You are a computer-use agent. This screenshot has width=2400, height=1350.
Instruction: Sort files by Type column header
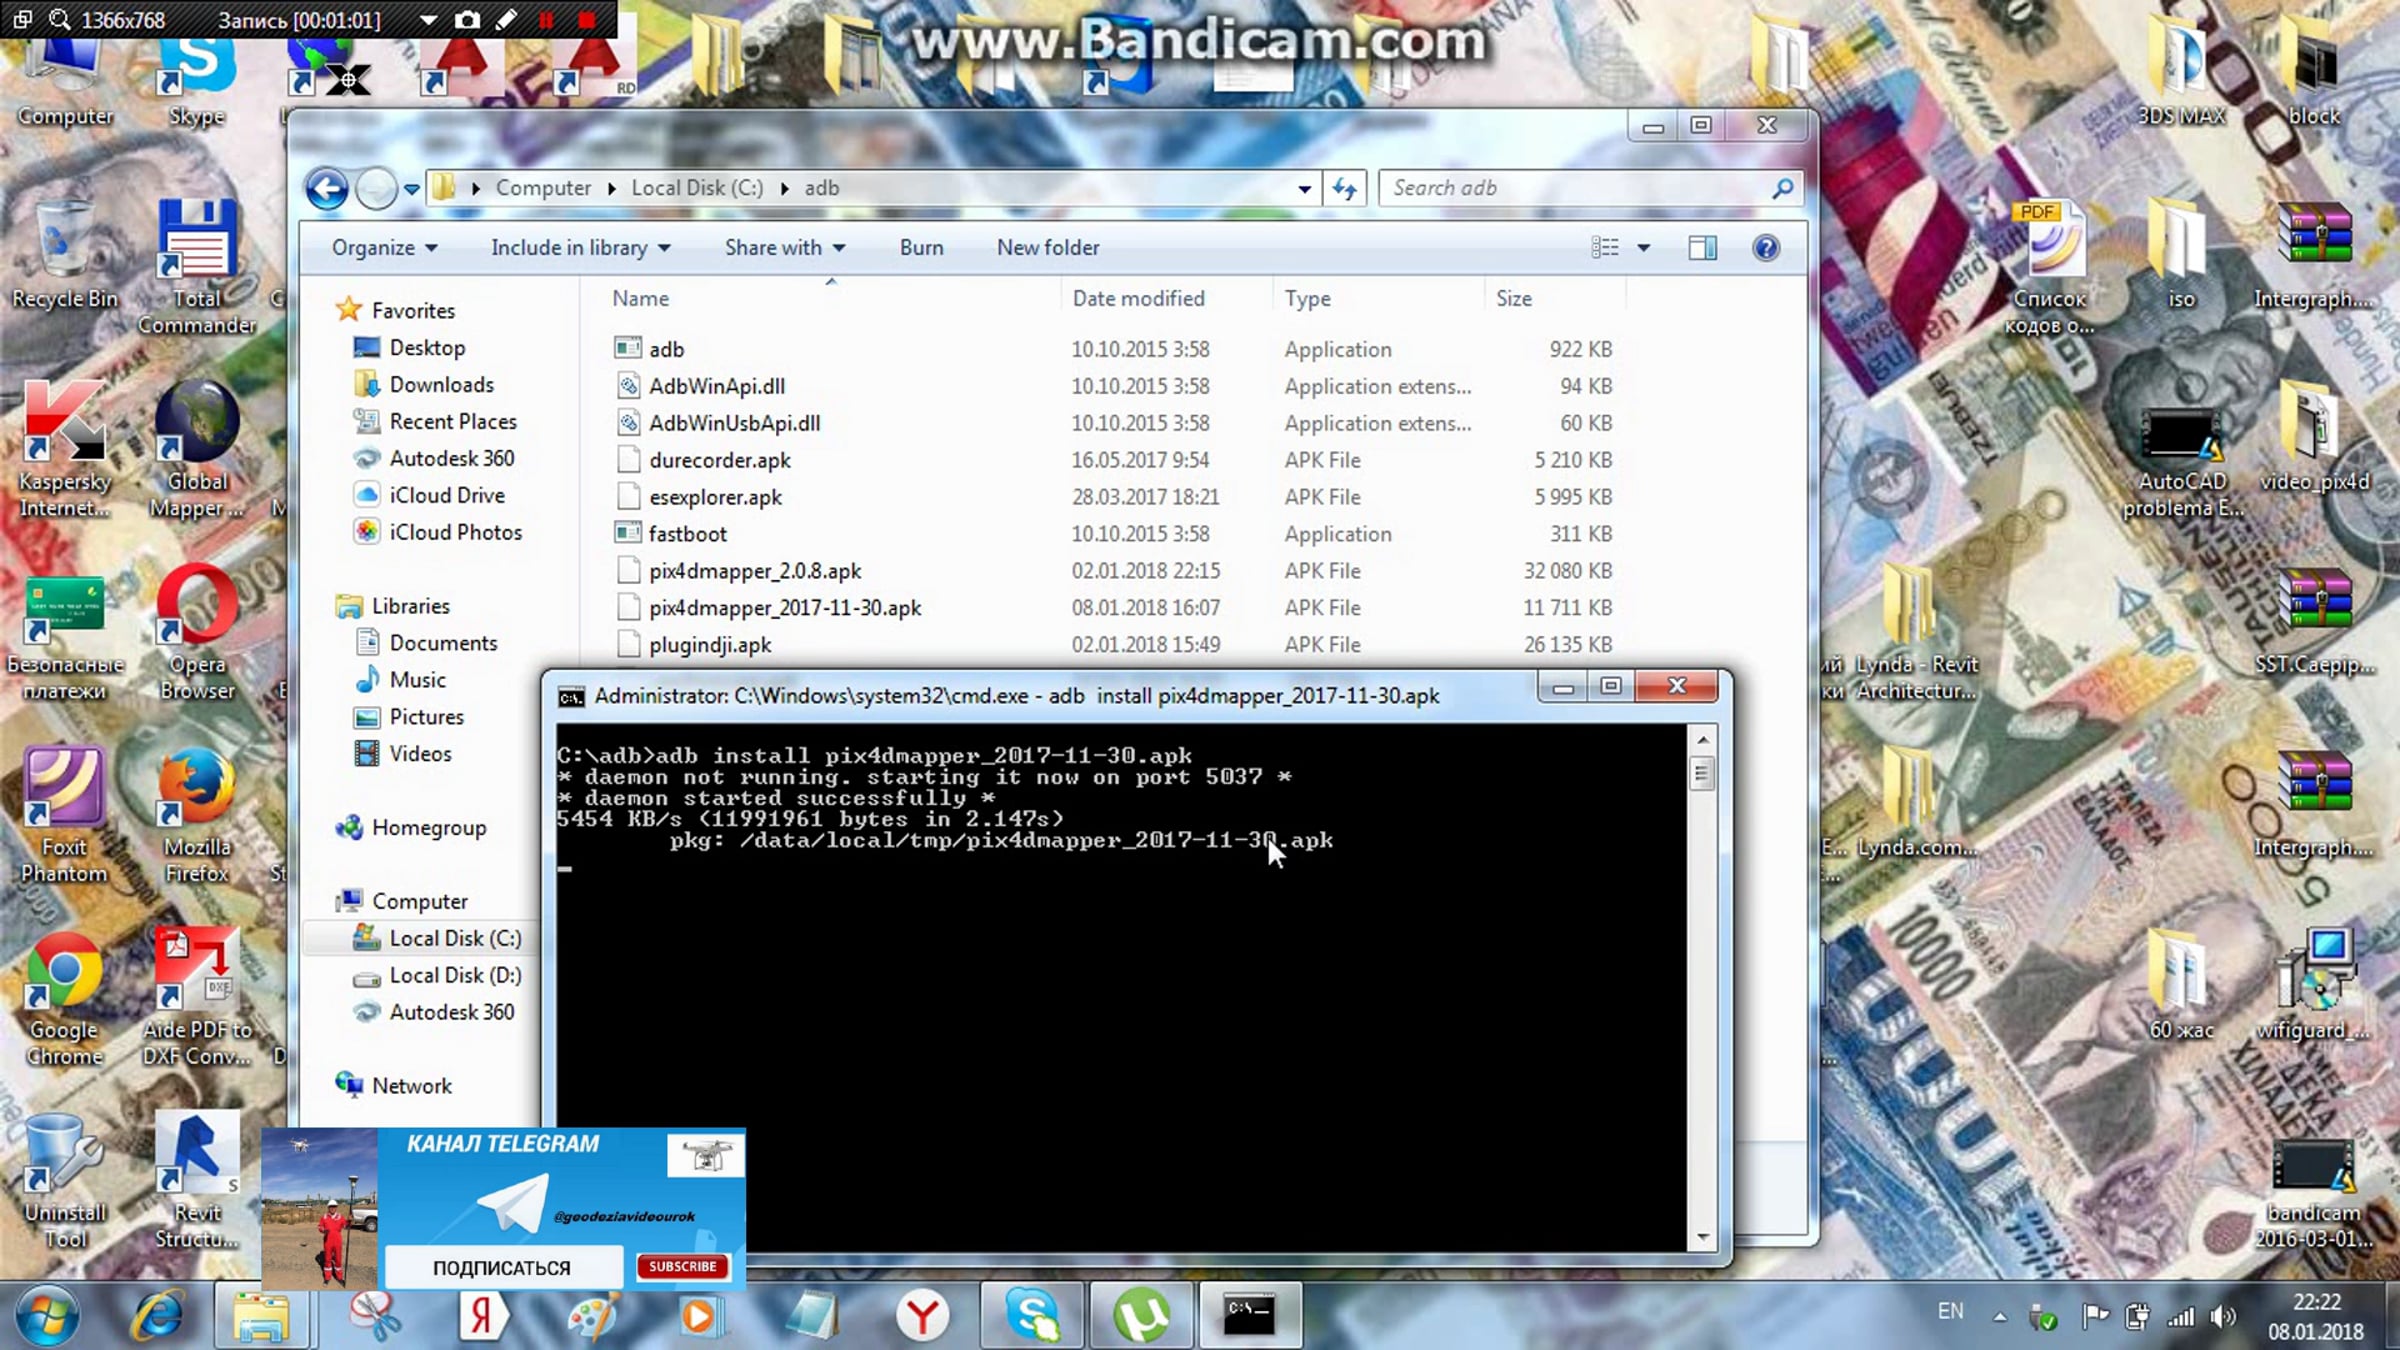(1307, 298)
